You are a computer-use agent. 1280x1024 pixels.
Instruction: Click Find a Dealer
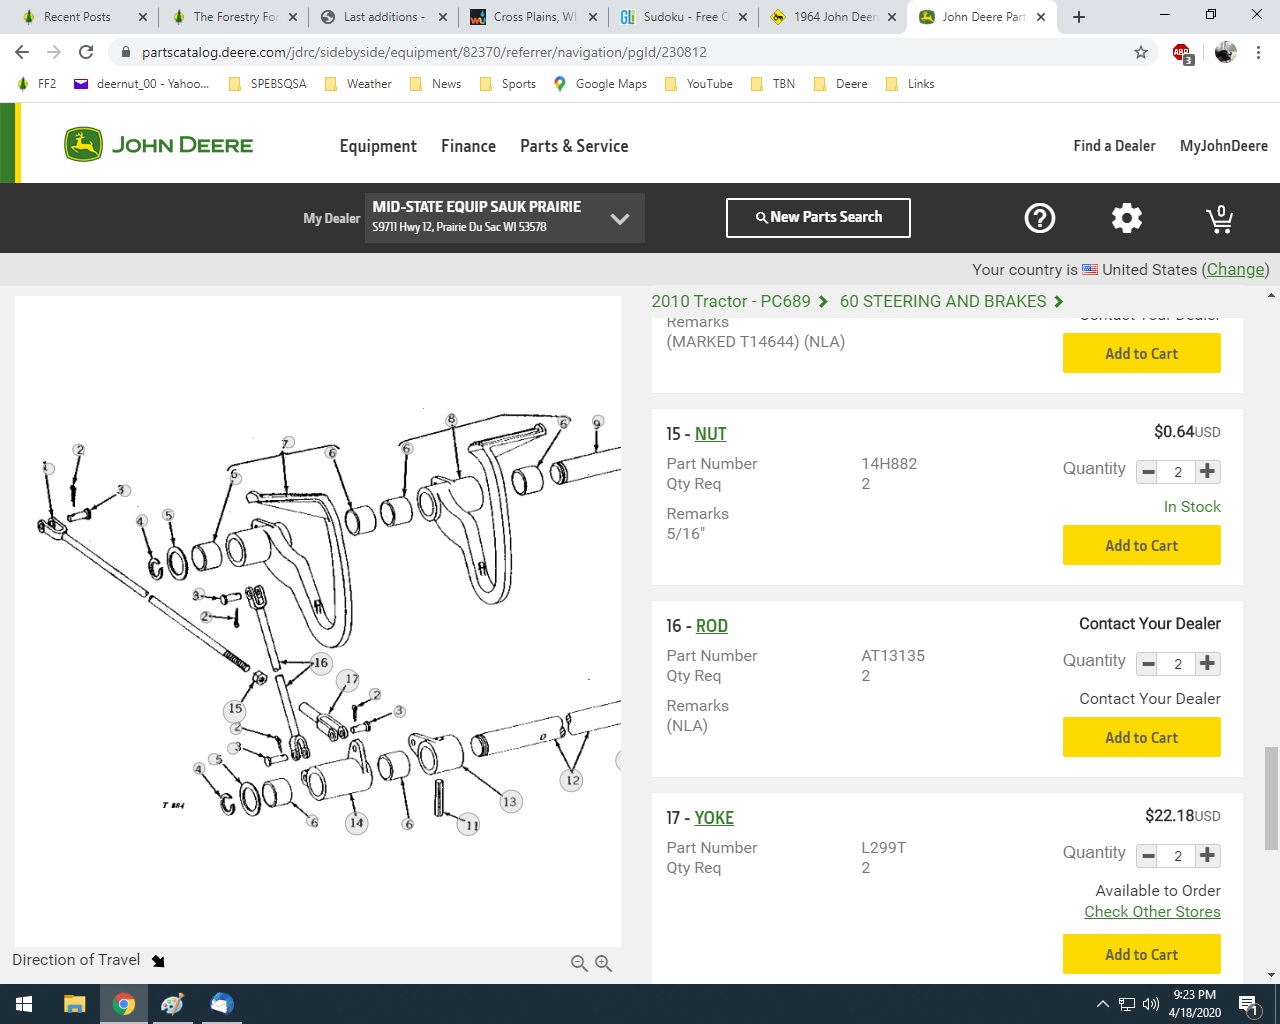coord(1114,146)
